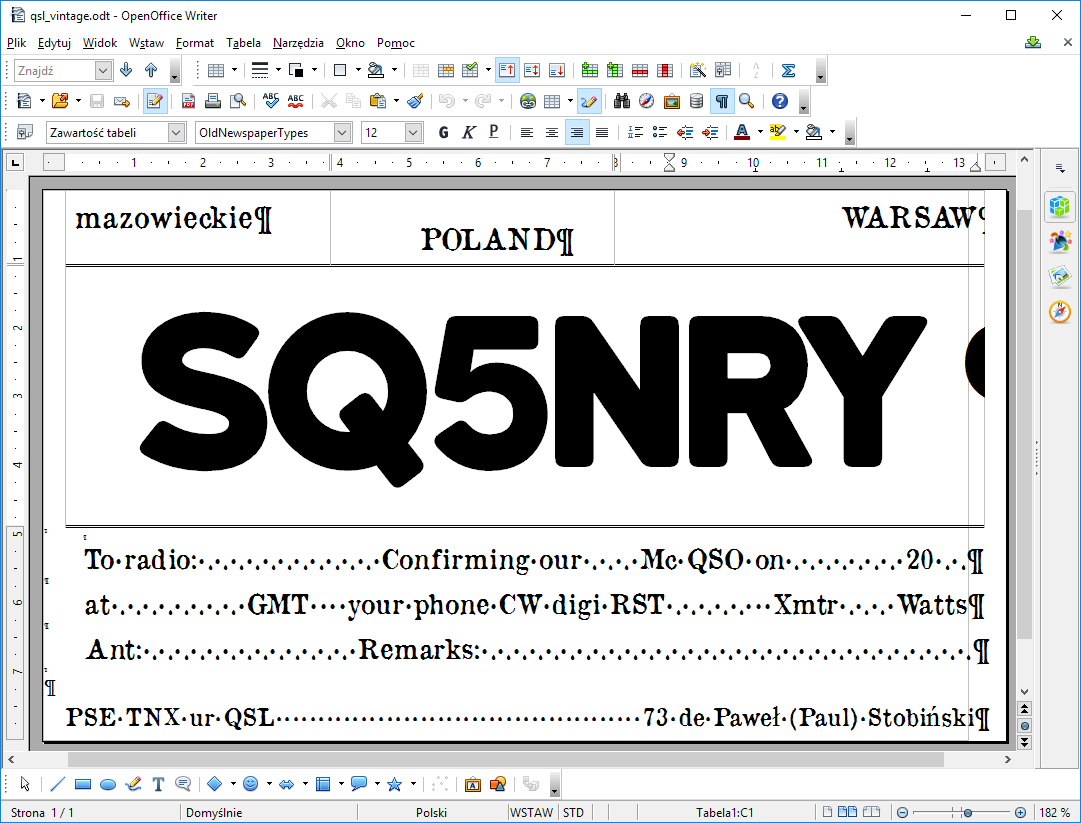The height and width of the screenshot is (823, 1081).
Task: Click the Polski language status field
Action: tap(432, 813)
